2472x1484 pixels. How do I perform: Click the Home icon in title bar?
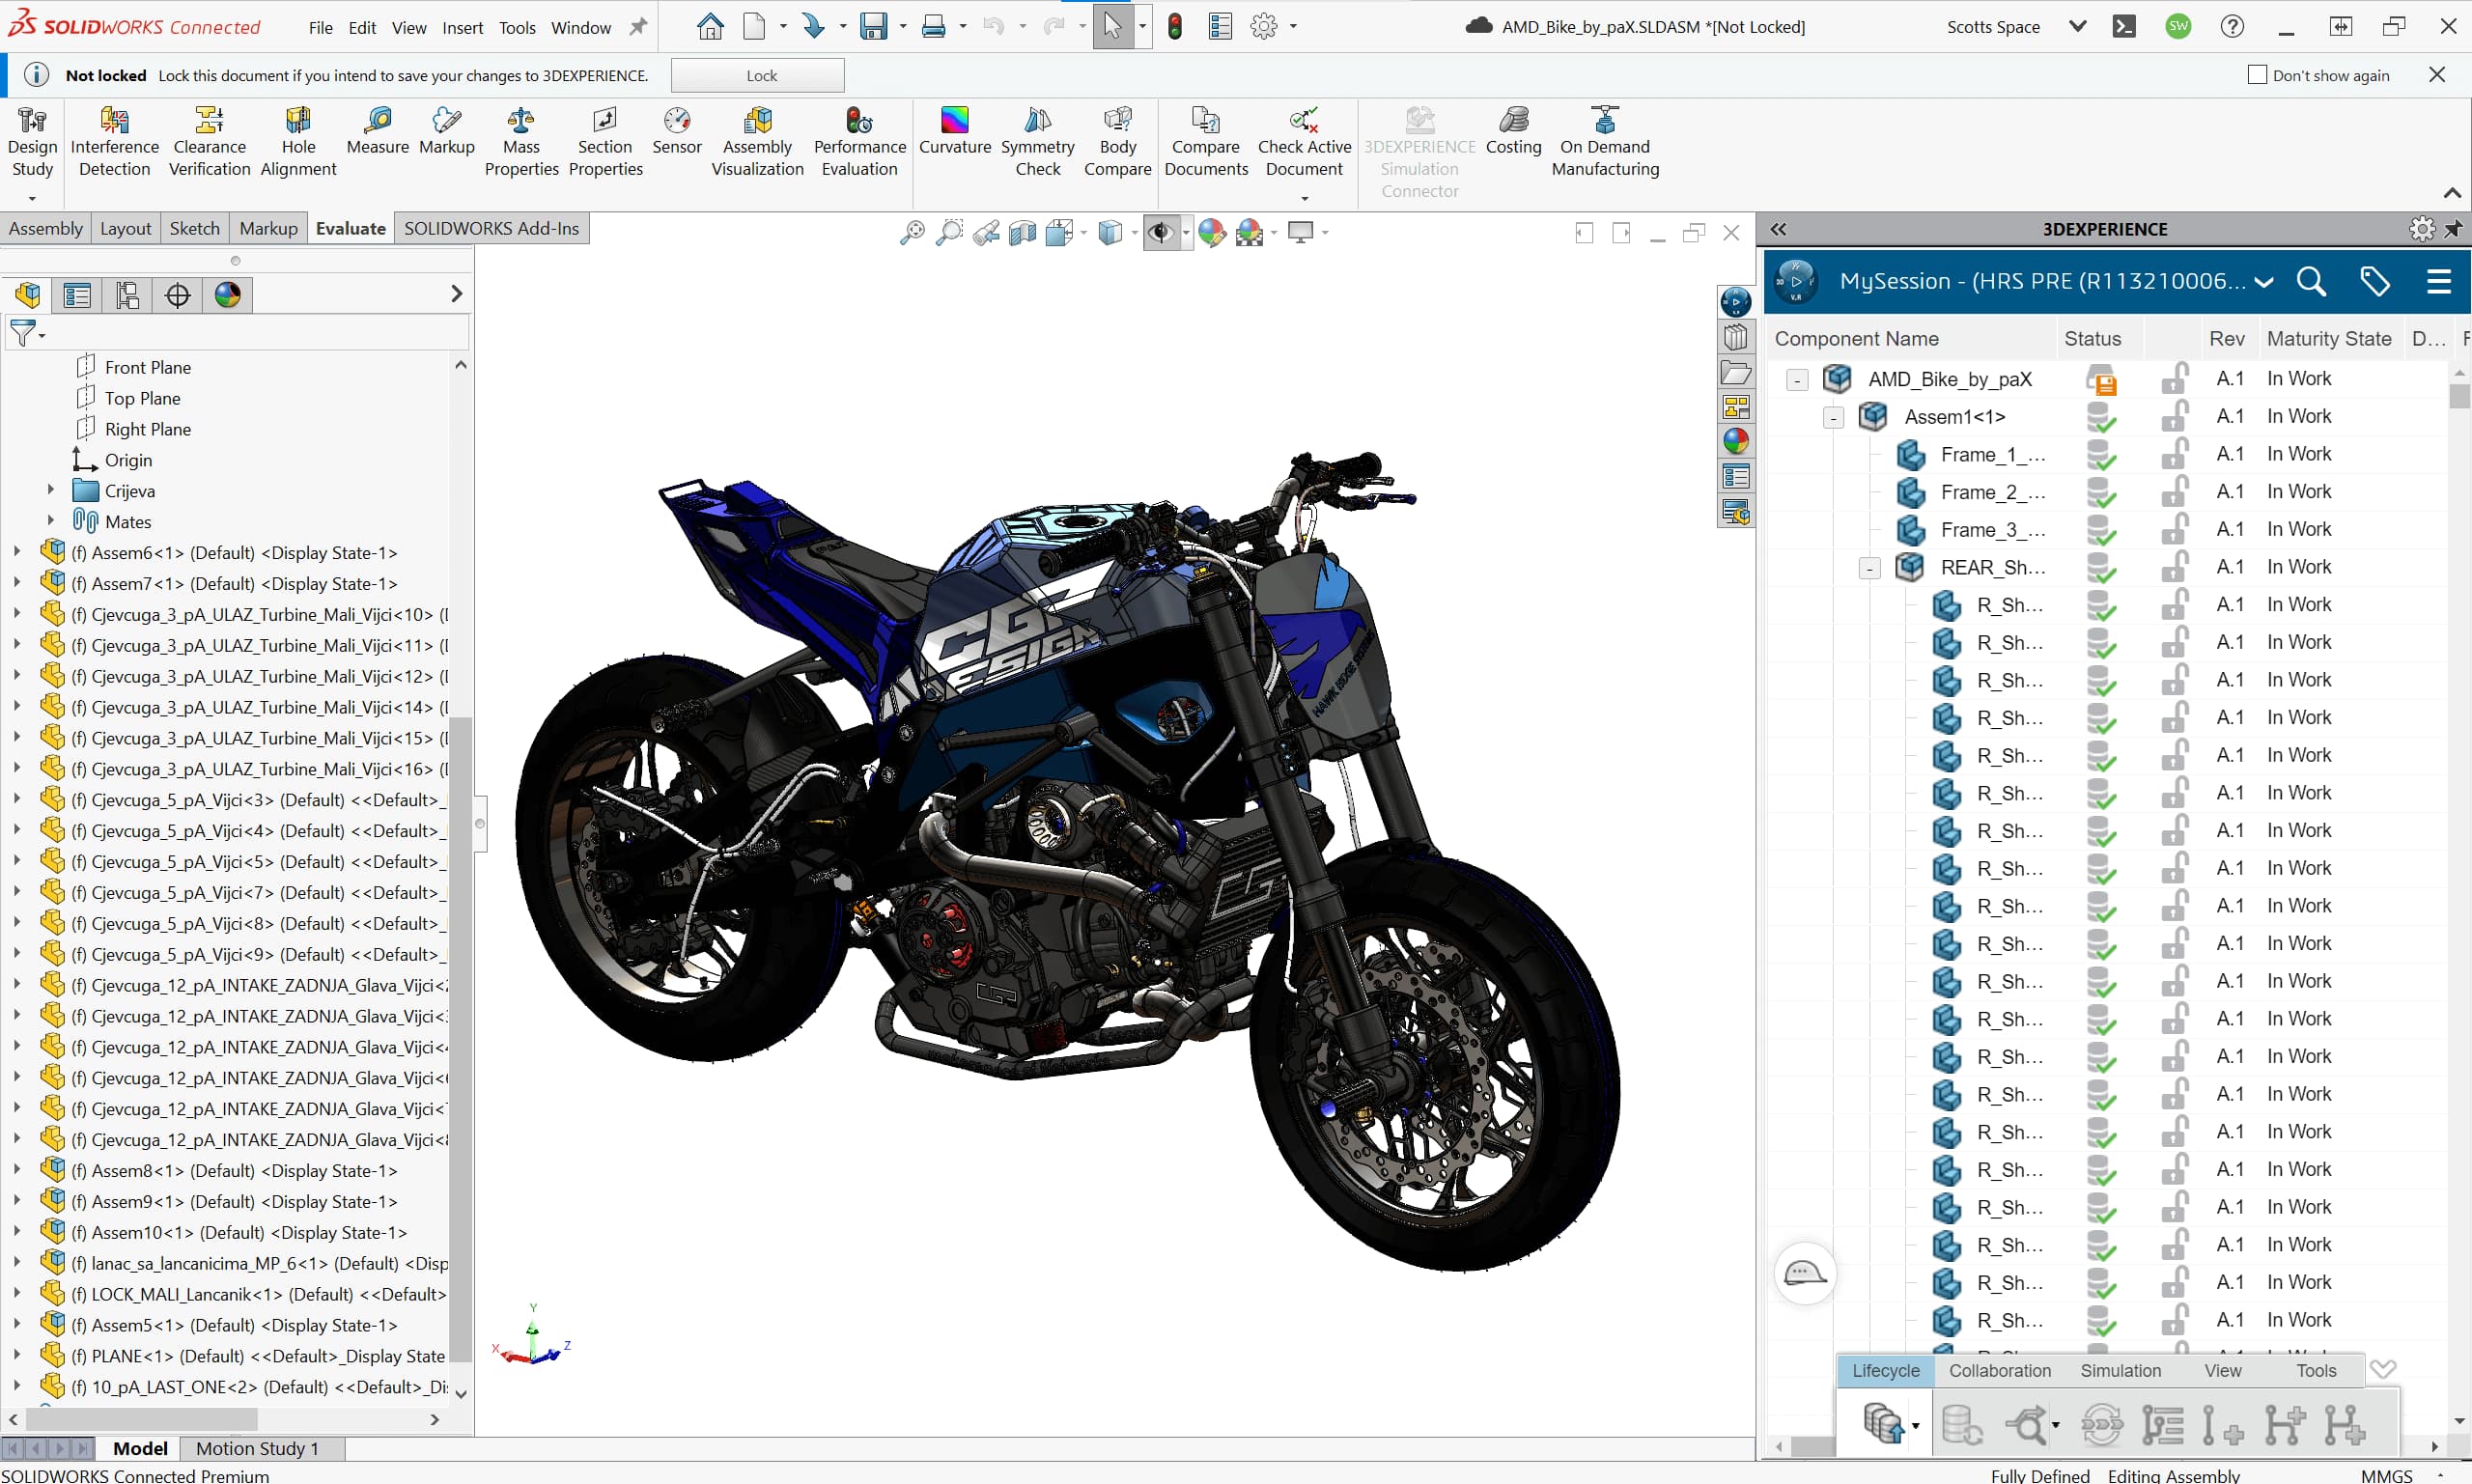[x=710, y=27]
